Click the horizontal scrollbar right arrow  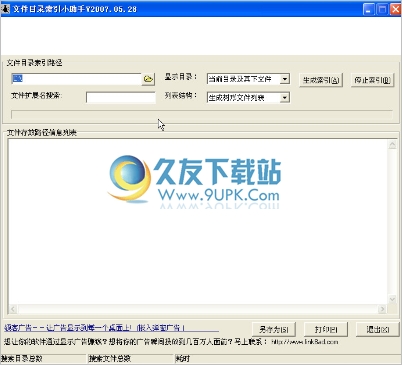[382, 309]
